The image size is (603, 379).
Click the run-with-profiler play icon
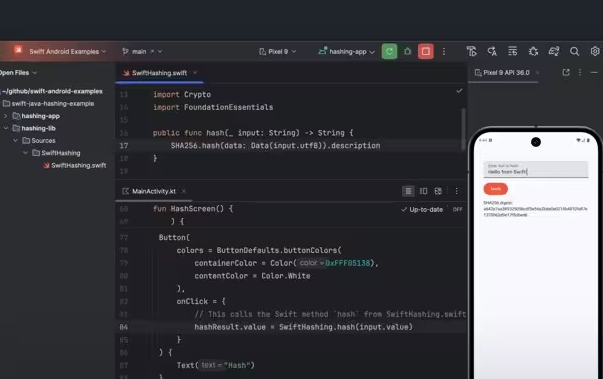pyautogui.click(x=471, y=51)
